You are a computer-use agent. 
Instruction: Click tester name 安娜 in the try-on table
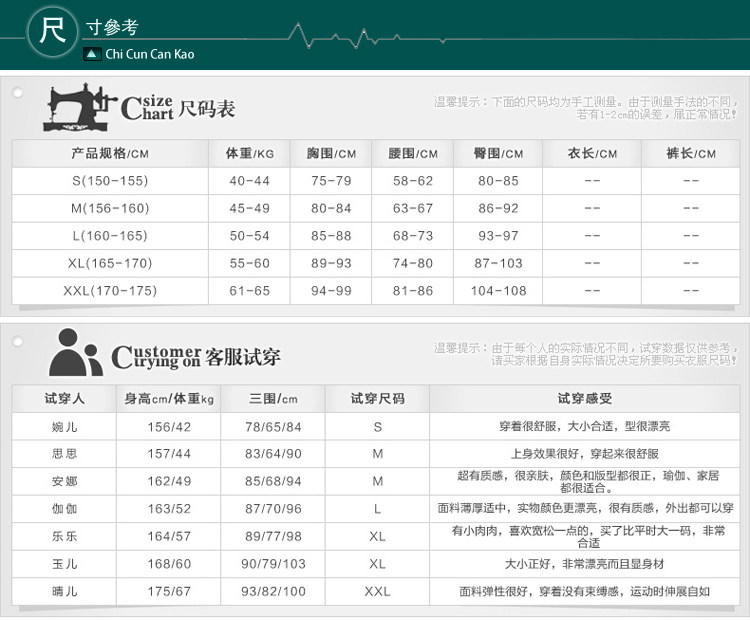coord(64,481)
